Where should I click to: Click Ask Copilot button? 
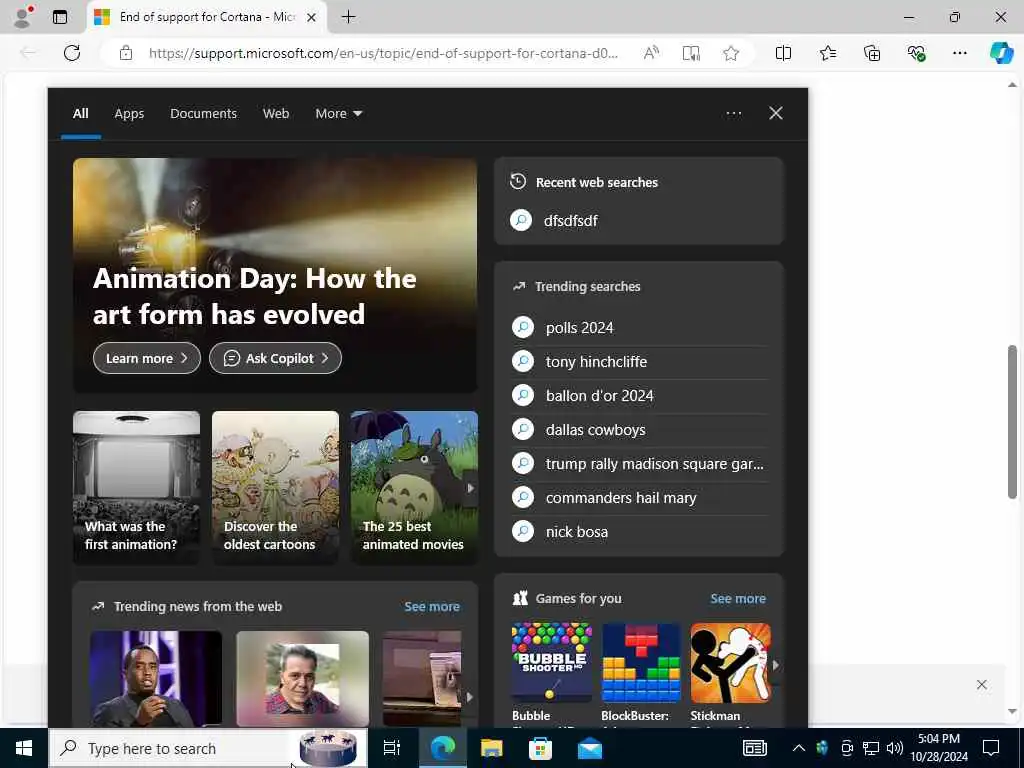(x=275, y=358)
